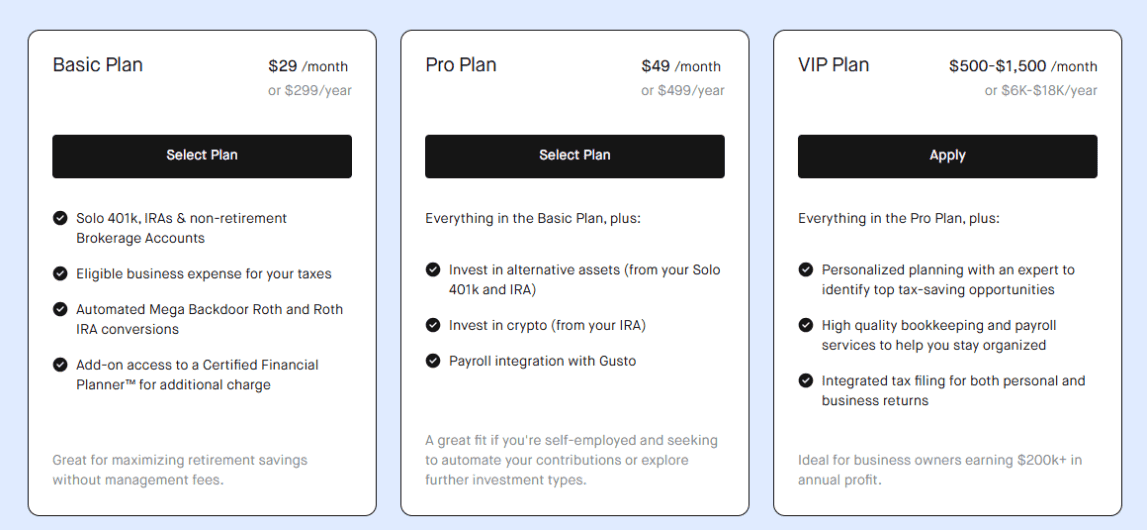Click checkmark beside Invest in alternative assets
Image resolution: width=1147 pixels, height=530 pixels.
coord(433,270)
